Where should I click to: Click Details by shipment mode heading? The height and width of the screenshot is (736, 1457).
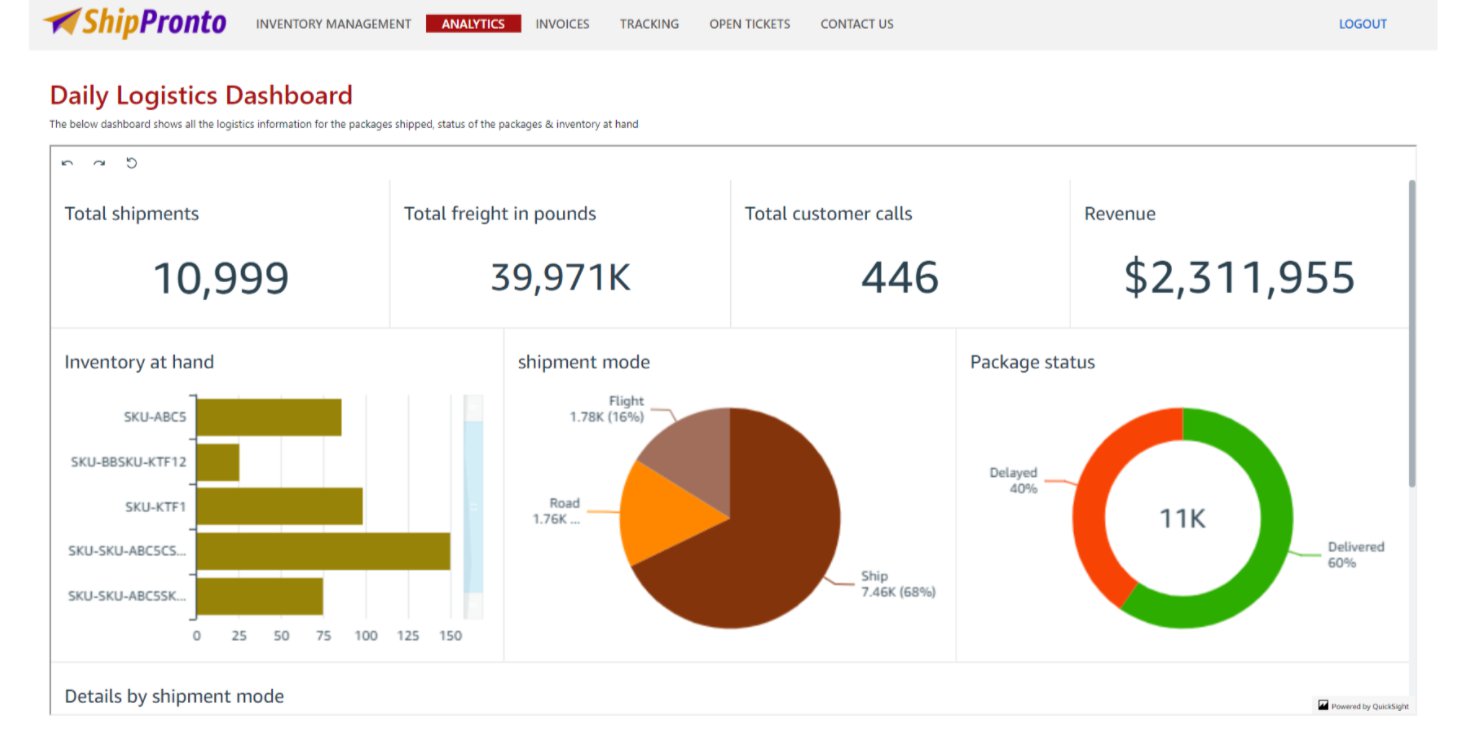pos(174,696)
